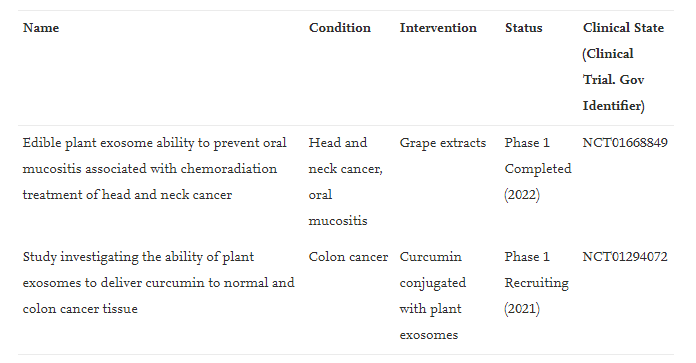Click the Head and neck cancer condition cell

pyautogui.click(x=345, y=182)
